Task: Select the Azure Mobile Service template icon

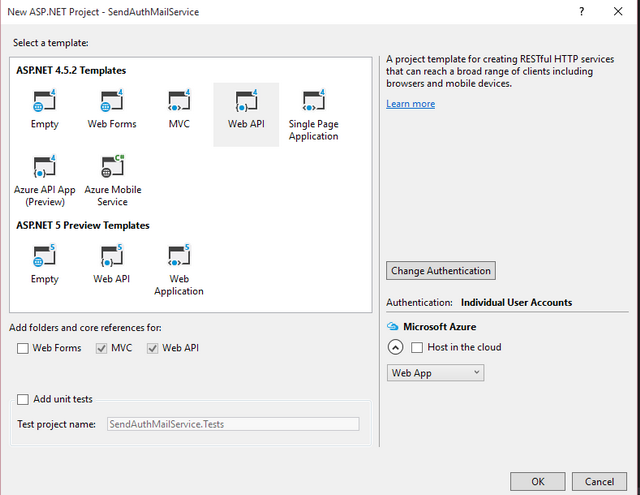Action: [112, 166]
